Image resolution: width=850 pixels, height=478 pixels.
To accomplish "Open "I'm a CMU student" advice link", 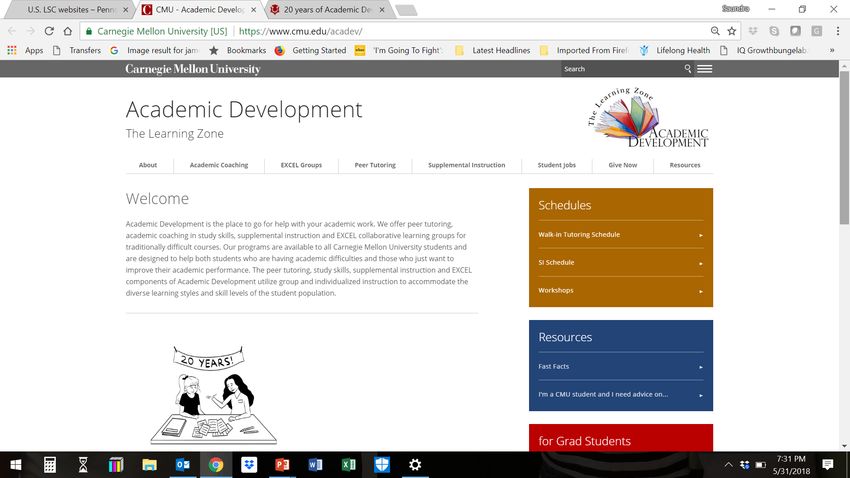I will (x=621, y=395).
